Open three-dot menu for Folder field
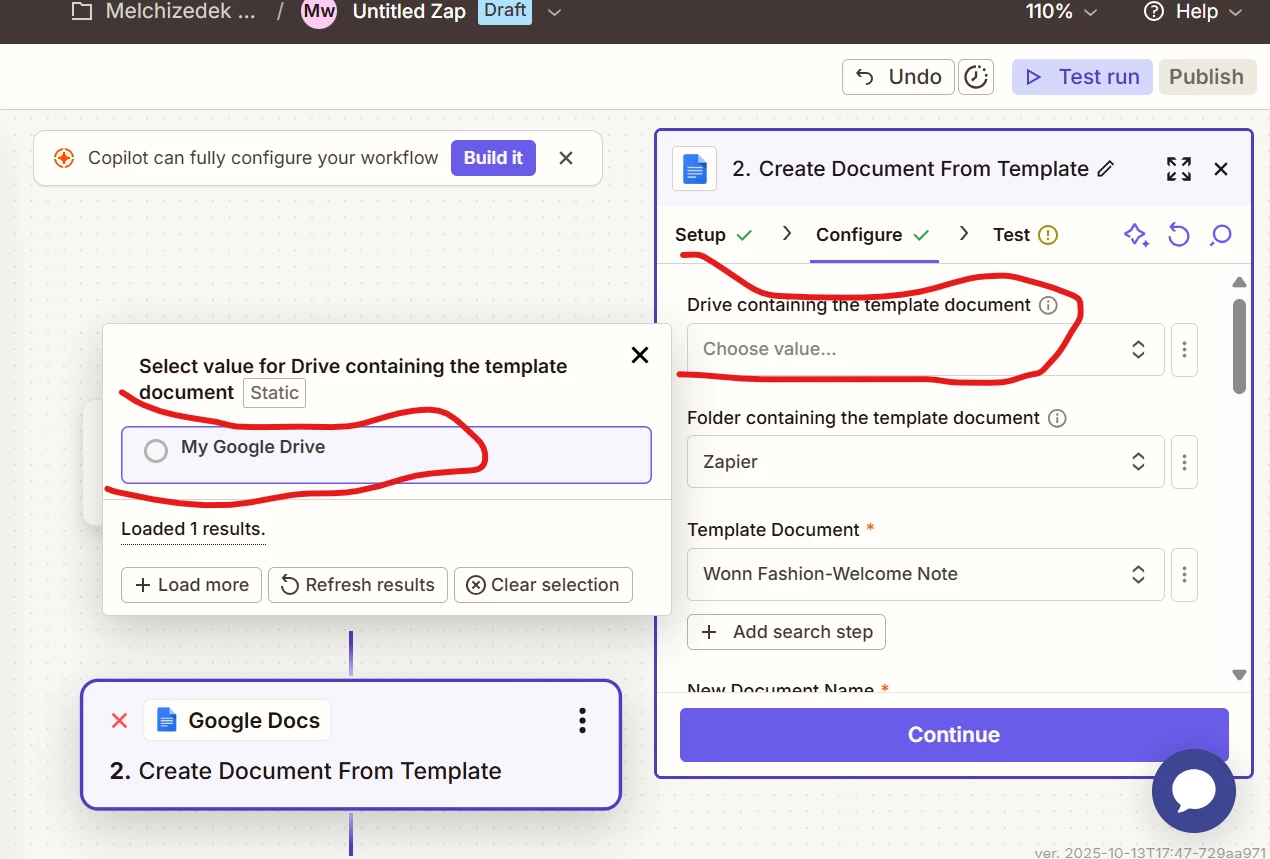 tap(1184, 462)
